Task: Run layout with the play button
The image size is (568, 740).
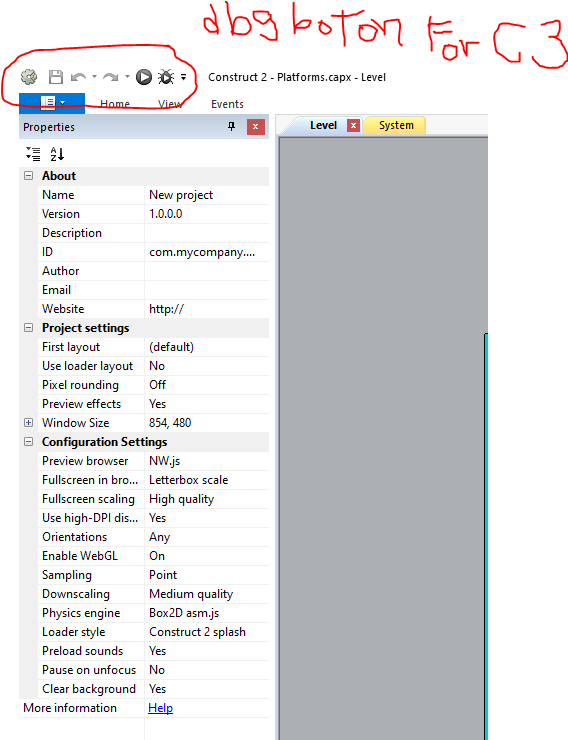Action: click(x=143, y=77)
